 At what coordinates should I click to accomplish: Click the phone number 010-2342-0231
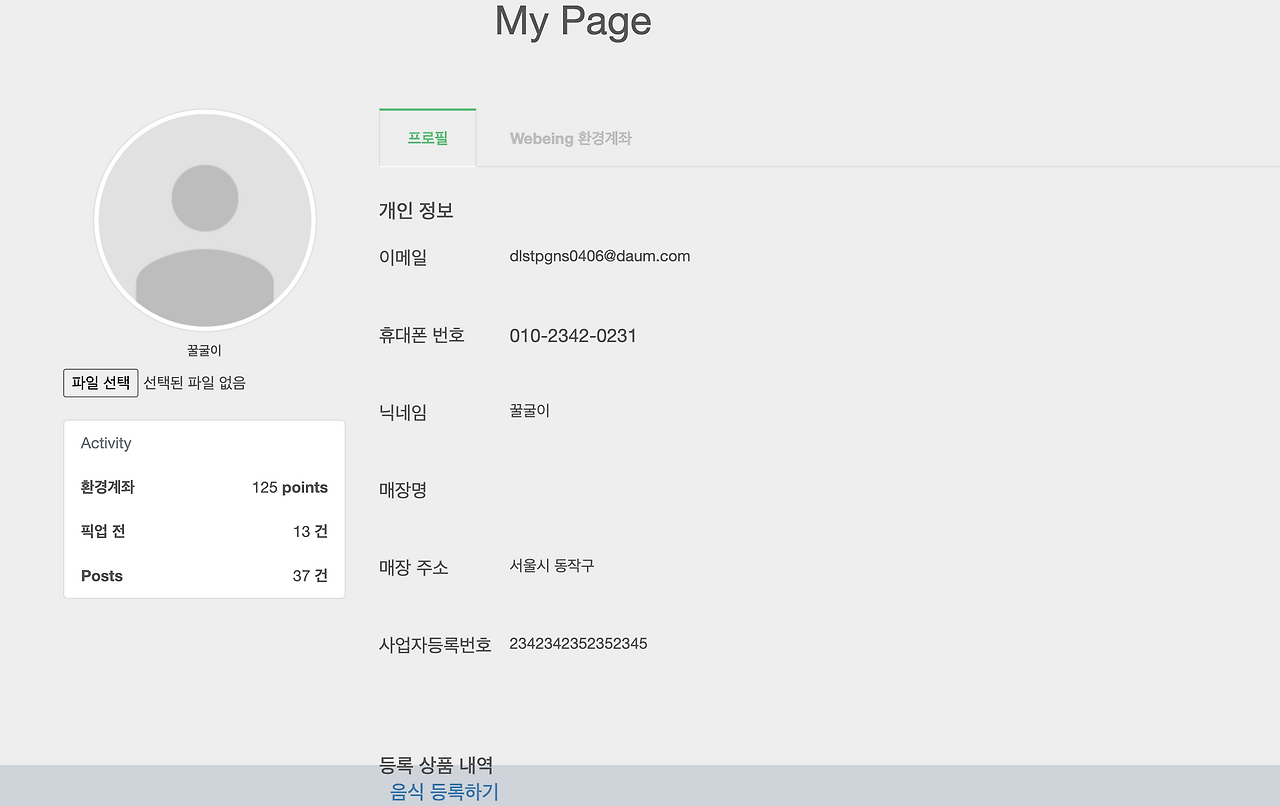coord(573,335)
